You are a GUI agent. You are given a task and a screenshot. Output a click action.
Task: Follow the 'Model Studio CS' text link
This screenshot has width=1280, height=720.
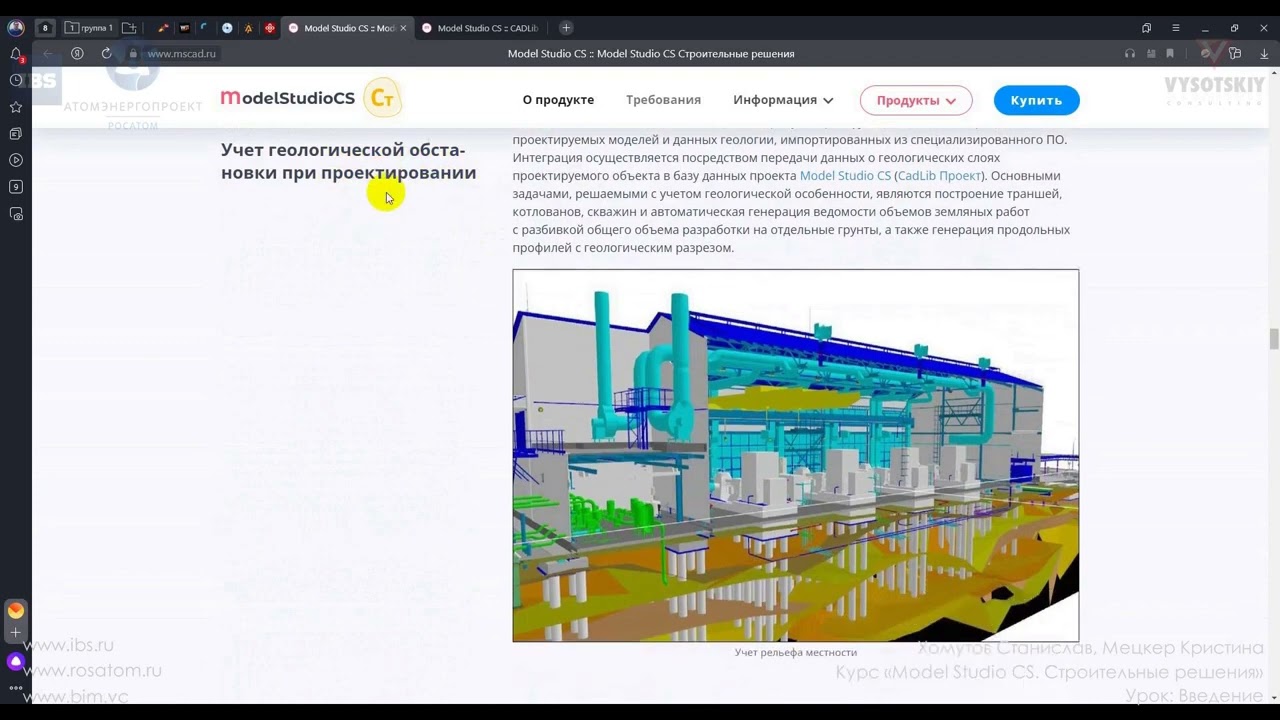pos(845,176)
